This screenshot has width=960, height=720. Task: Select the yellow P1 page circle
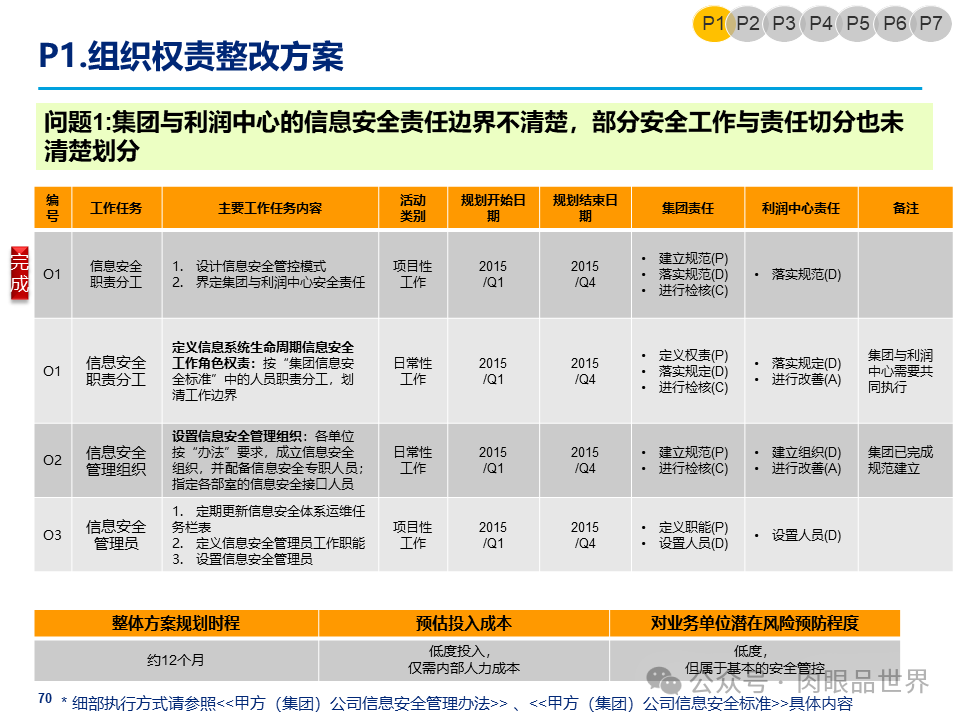(x=712, y=24)
